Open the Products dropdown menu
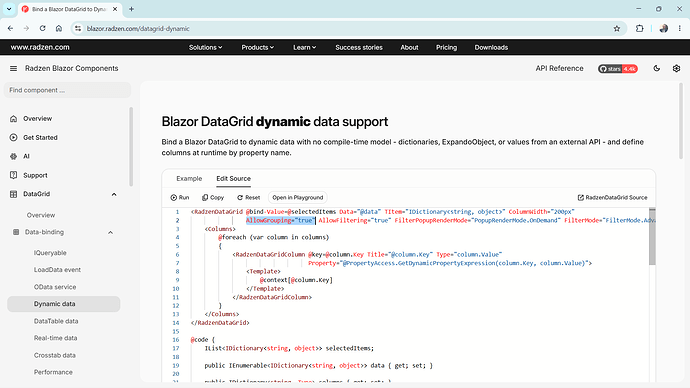 pos(257,47)
